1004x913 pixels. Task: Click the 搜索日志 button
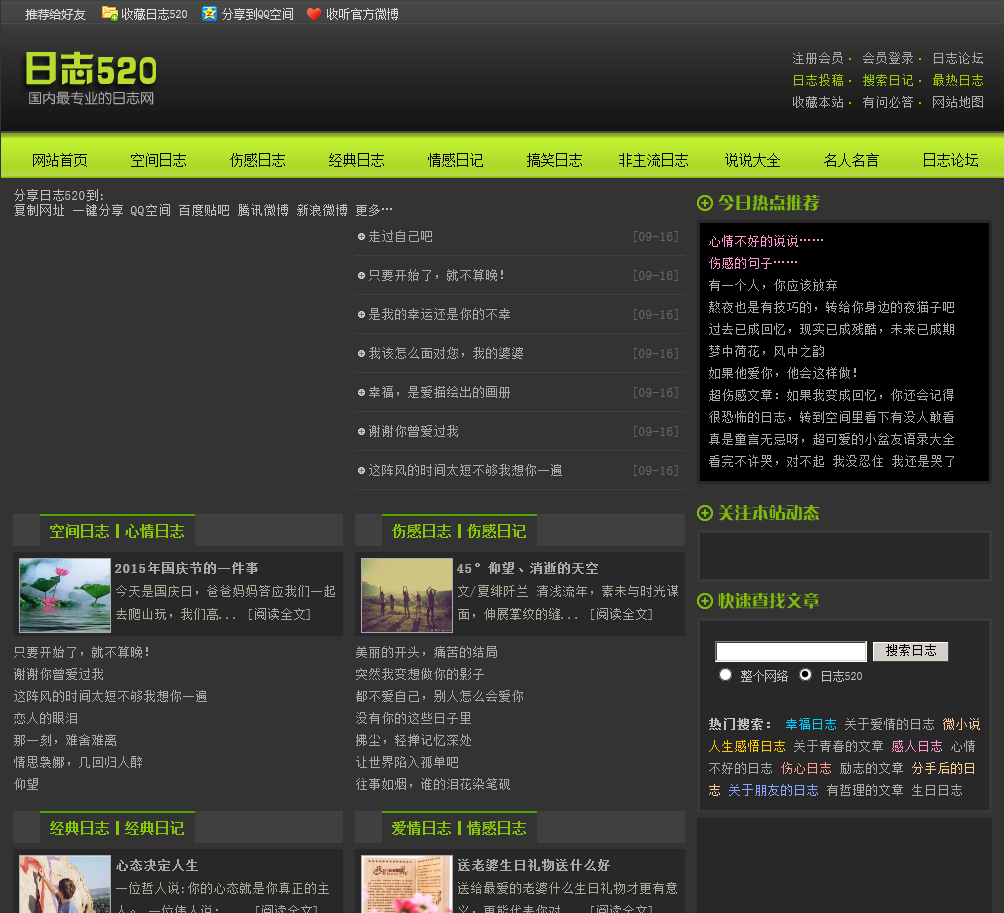911,651
